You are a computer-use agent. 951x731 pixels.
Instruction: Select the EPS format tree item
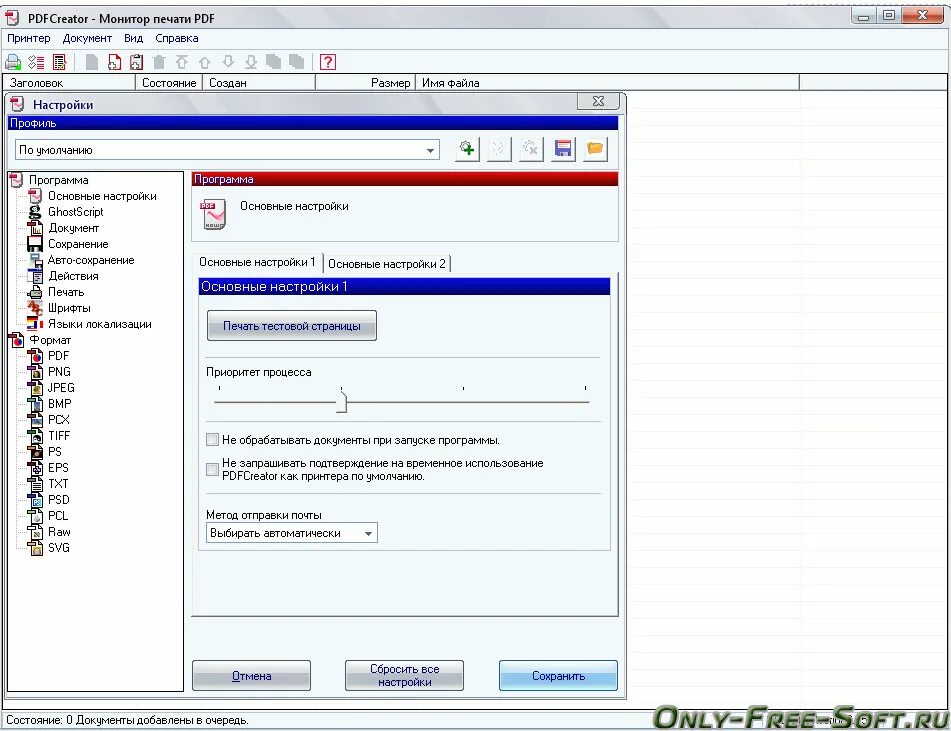[x=58, y=468]
